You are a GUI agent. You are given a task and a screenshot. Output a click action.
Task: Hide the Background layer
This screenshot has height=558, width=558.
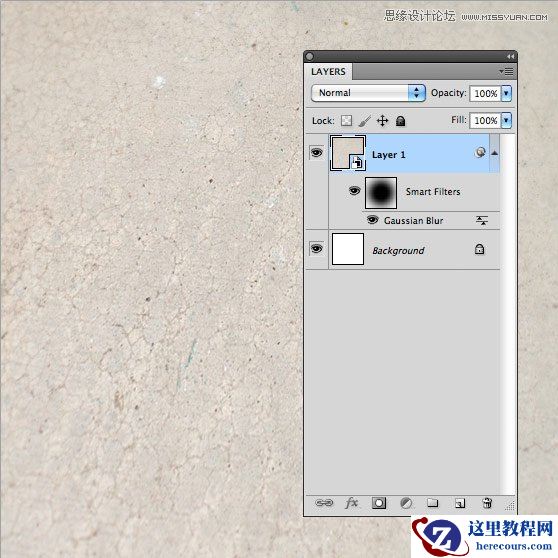317,248
